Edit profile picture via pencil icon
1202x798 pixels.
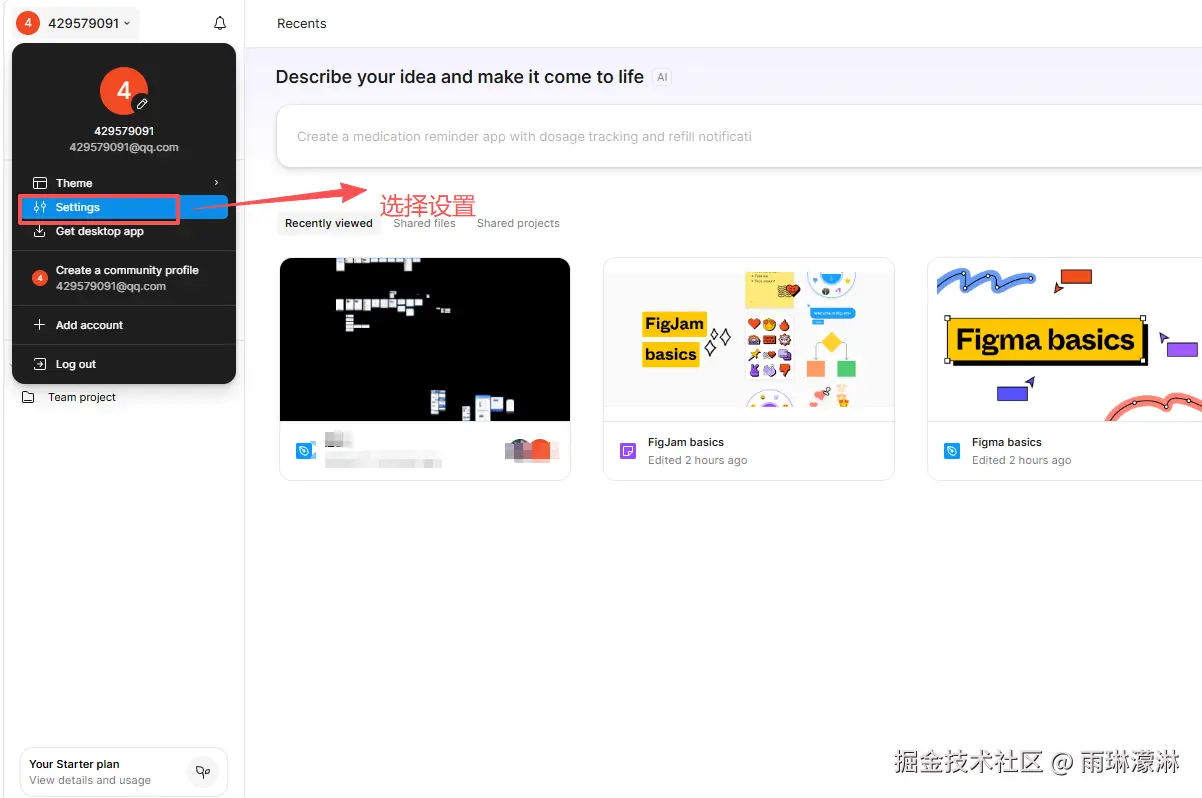click(142, 103)
